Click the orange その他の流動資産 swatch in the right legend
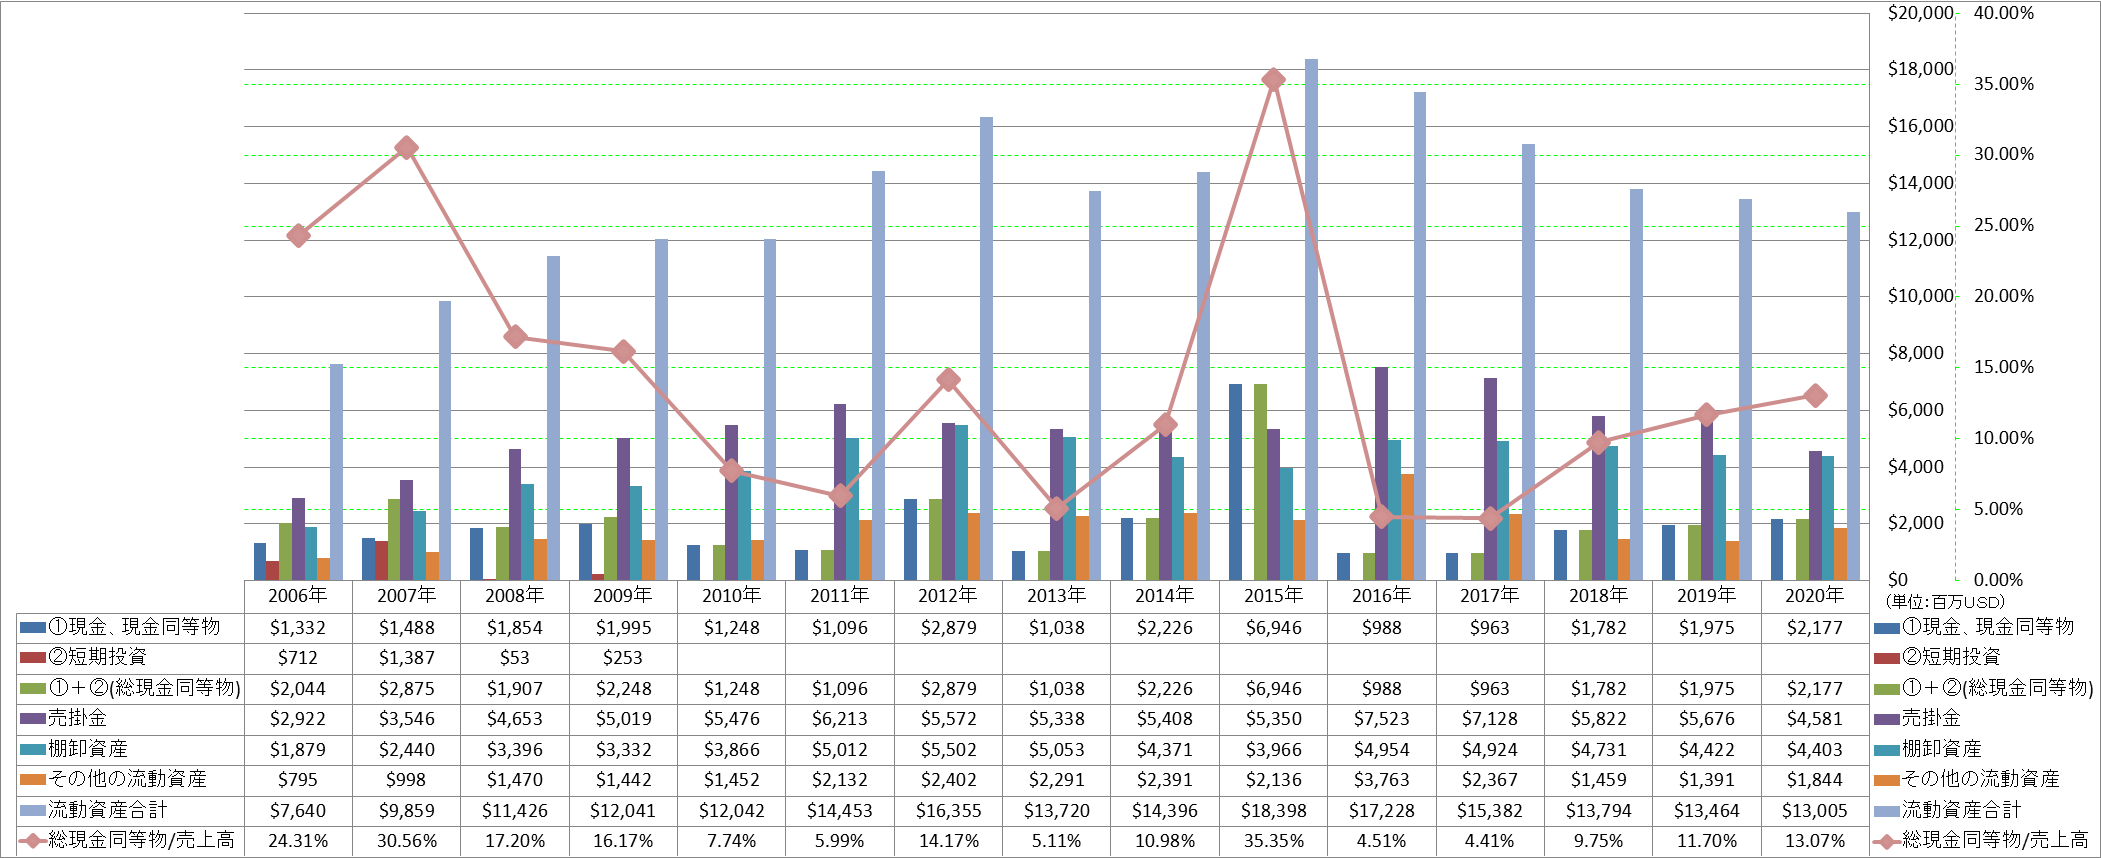Screen dimensions: 2101x858 coord(1887,780)
